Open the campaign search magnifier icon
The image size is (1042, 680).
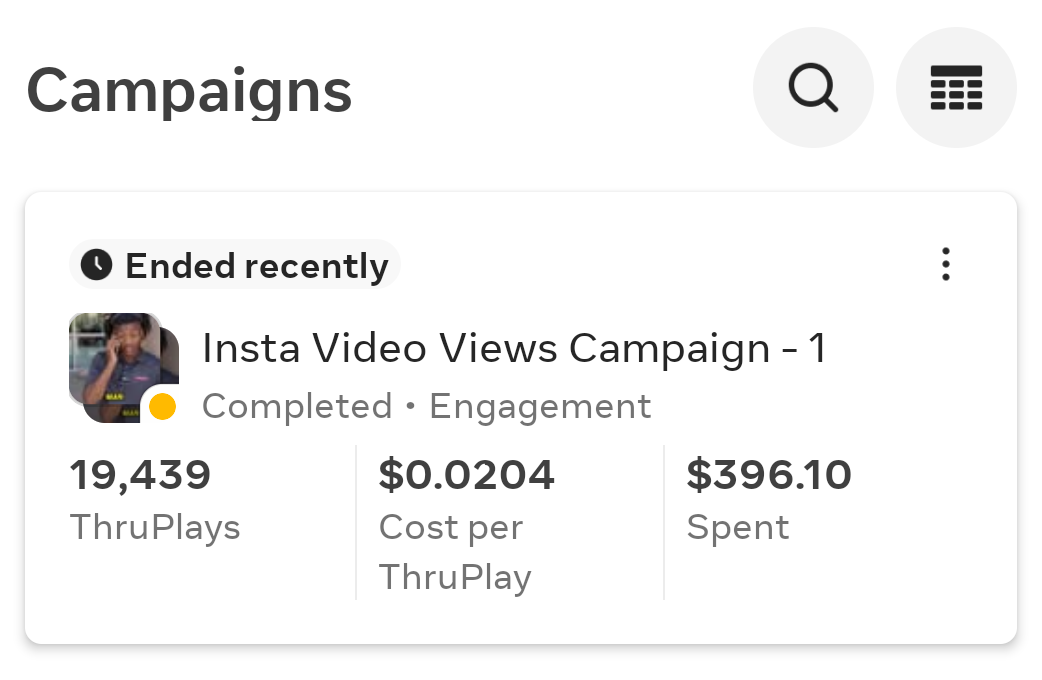tap(813, 88)
